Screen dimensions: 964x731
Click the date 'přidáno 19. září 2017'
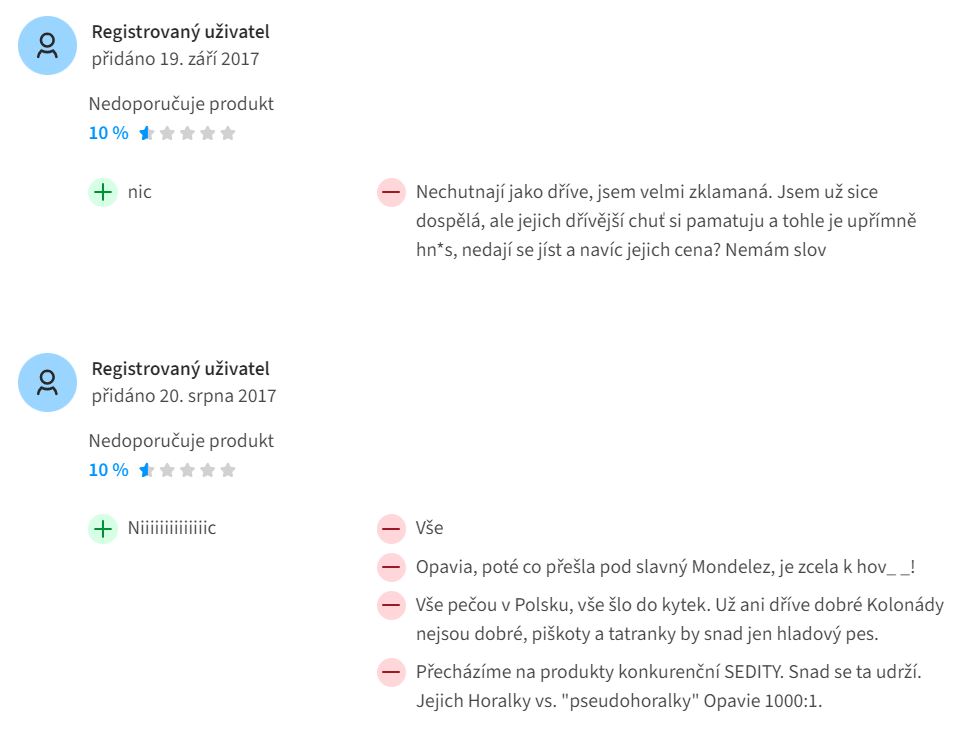coord(175,59)
